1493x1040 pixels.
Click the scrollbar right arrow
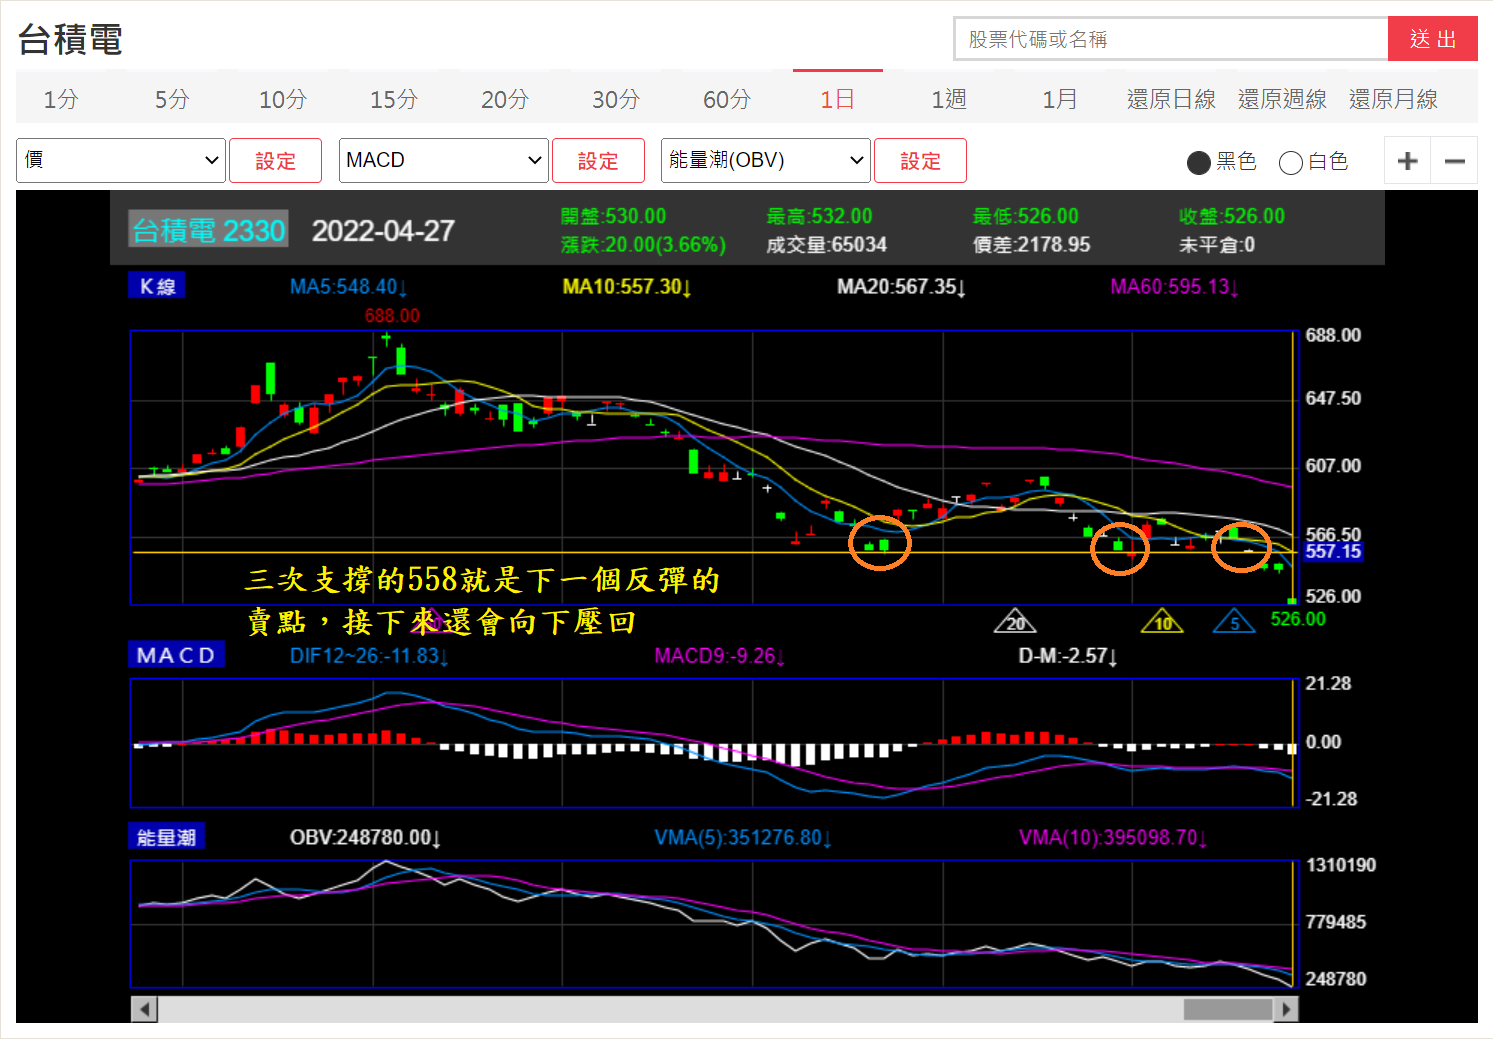(1286, 1009)
